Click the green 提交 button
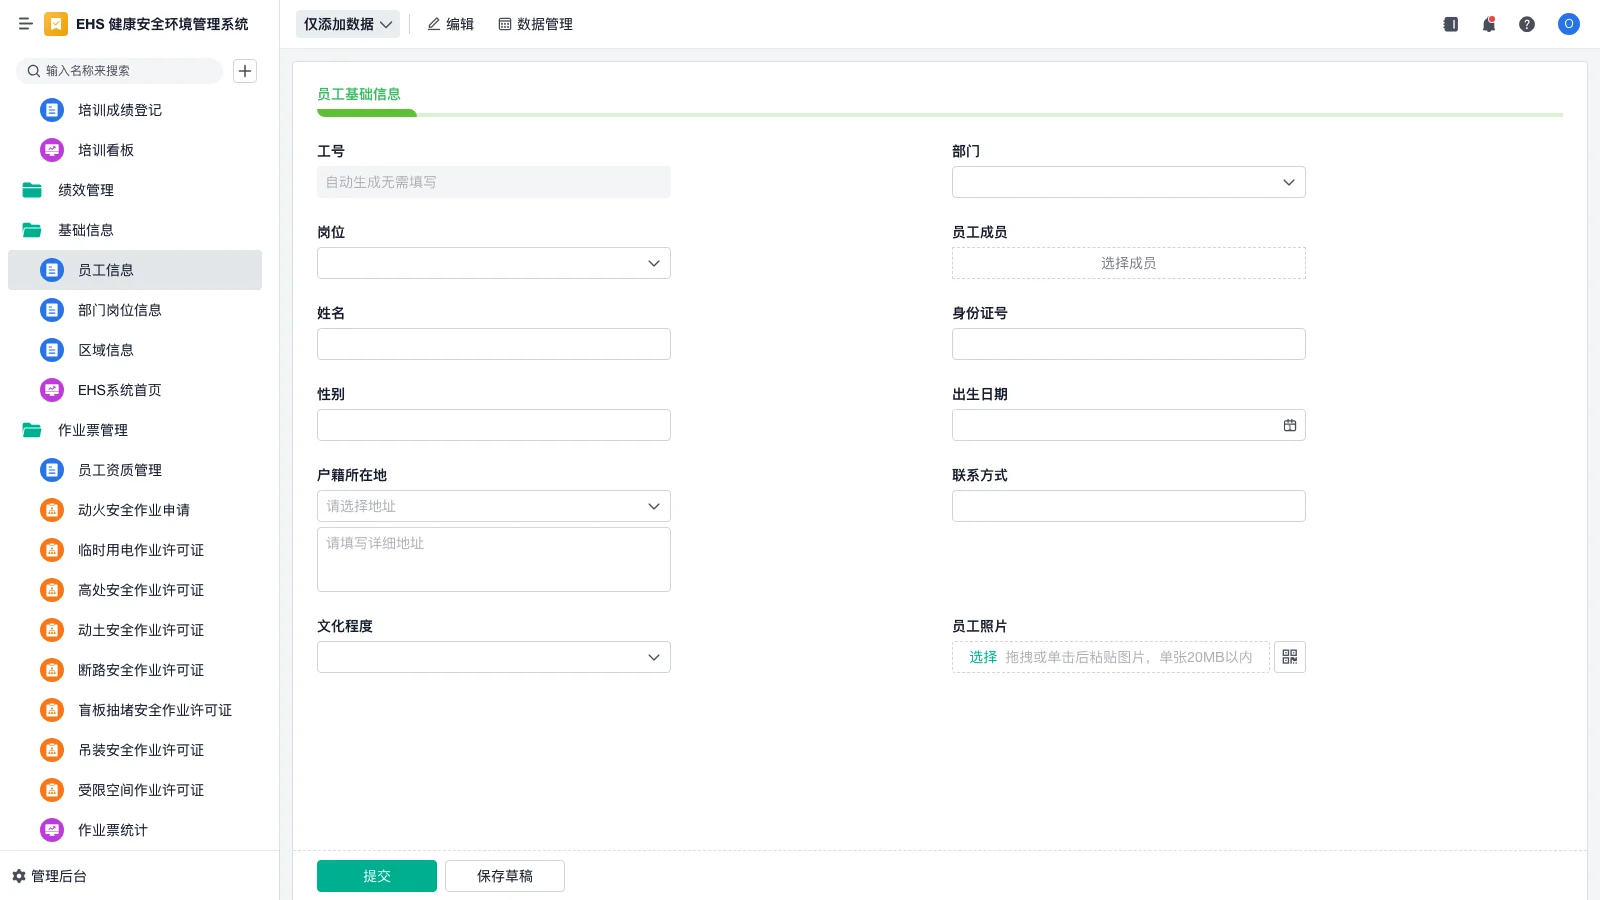This screenshot has width=1600, height=900. [x=377, y=876]
